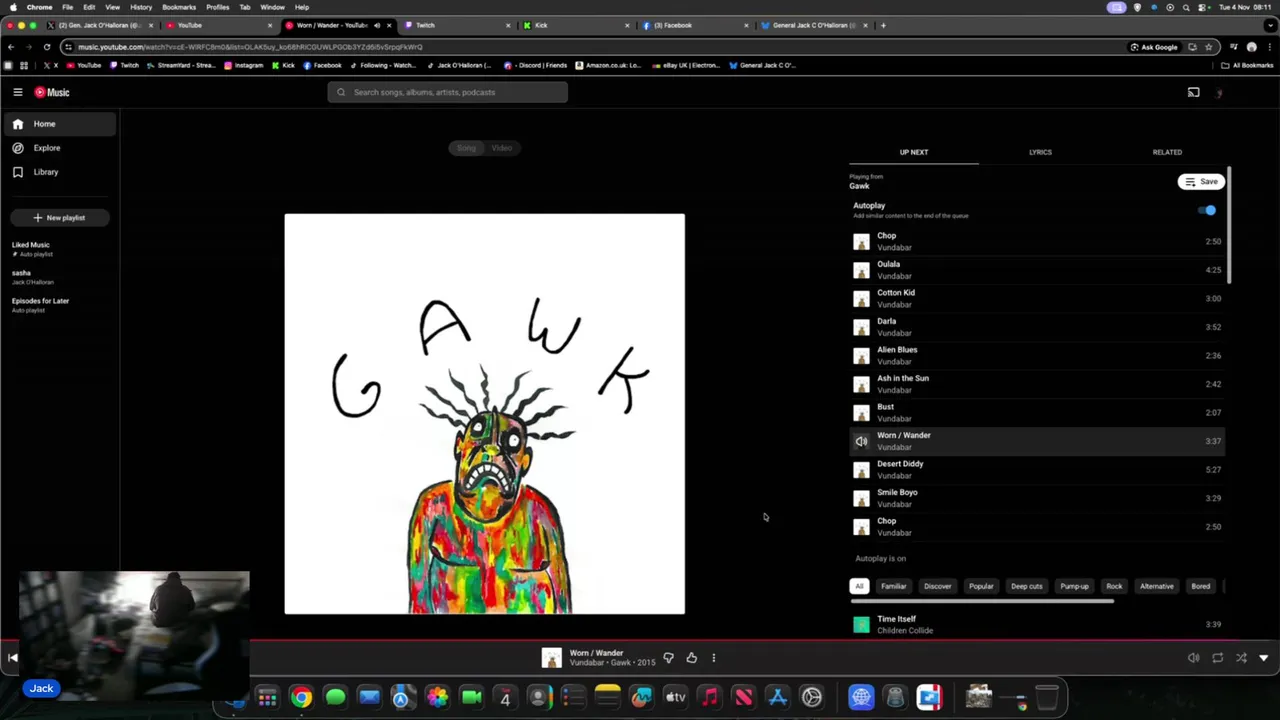Click the cast to device icon
This screenshot has height=720, width=1280.
[1193, 92]
